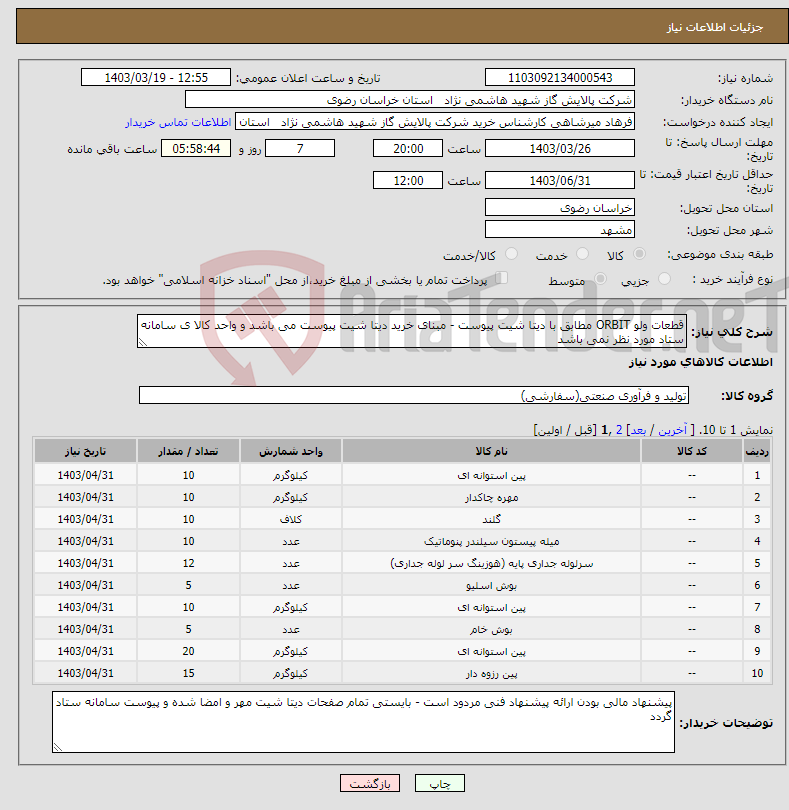
Task: Select the خدمت radio button
Action: point(582,254)
